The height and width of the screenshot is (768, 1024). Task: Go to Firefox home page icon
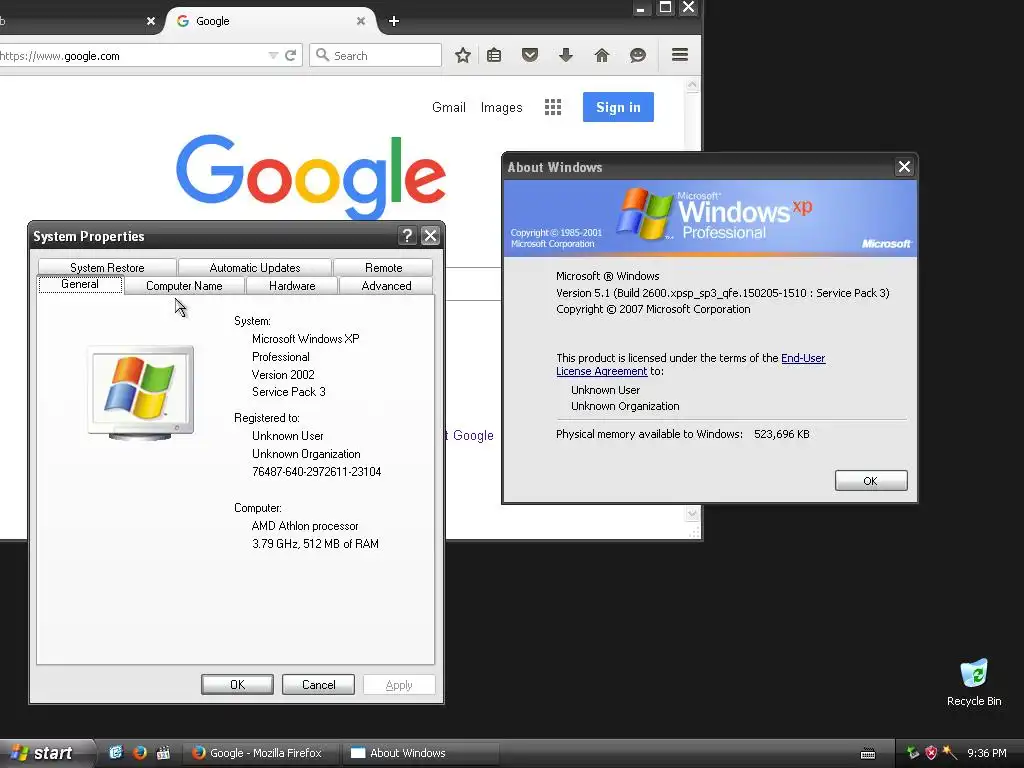click(602, 56)
